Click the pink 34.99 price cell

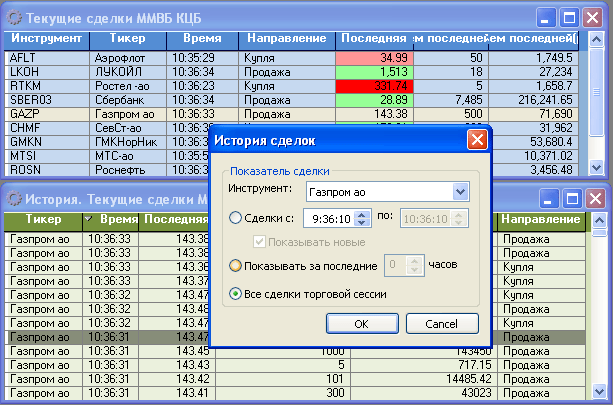(x=375, y=58)
